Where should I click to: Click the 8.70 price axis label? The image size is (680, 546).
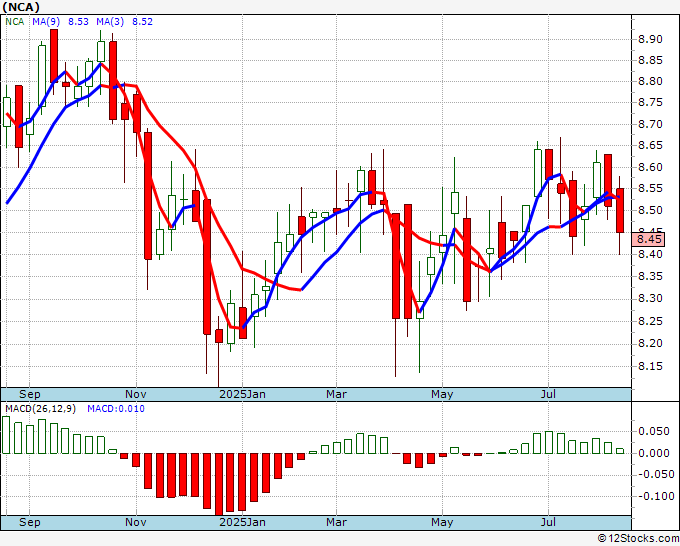click(x=650, y=124)
